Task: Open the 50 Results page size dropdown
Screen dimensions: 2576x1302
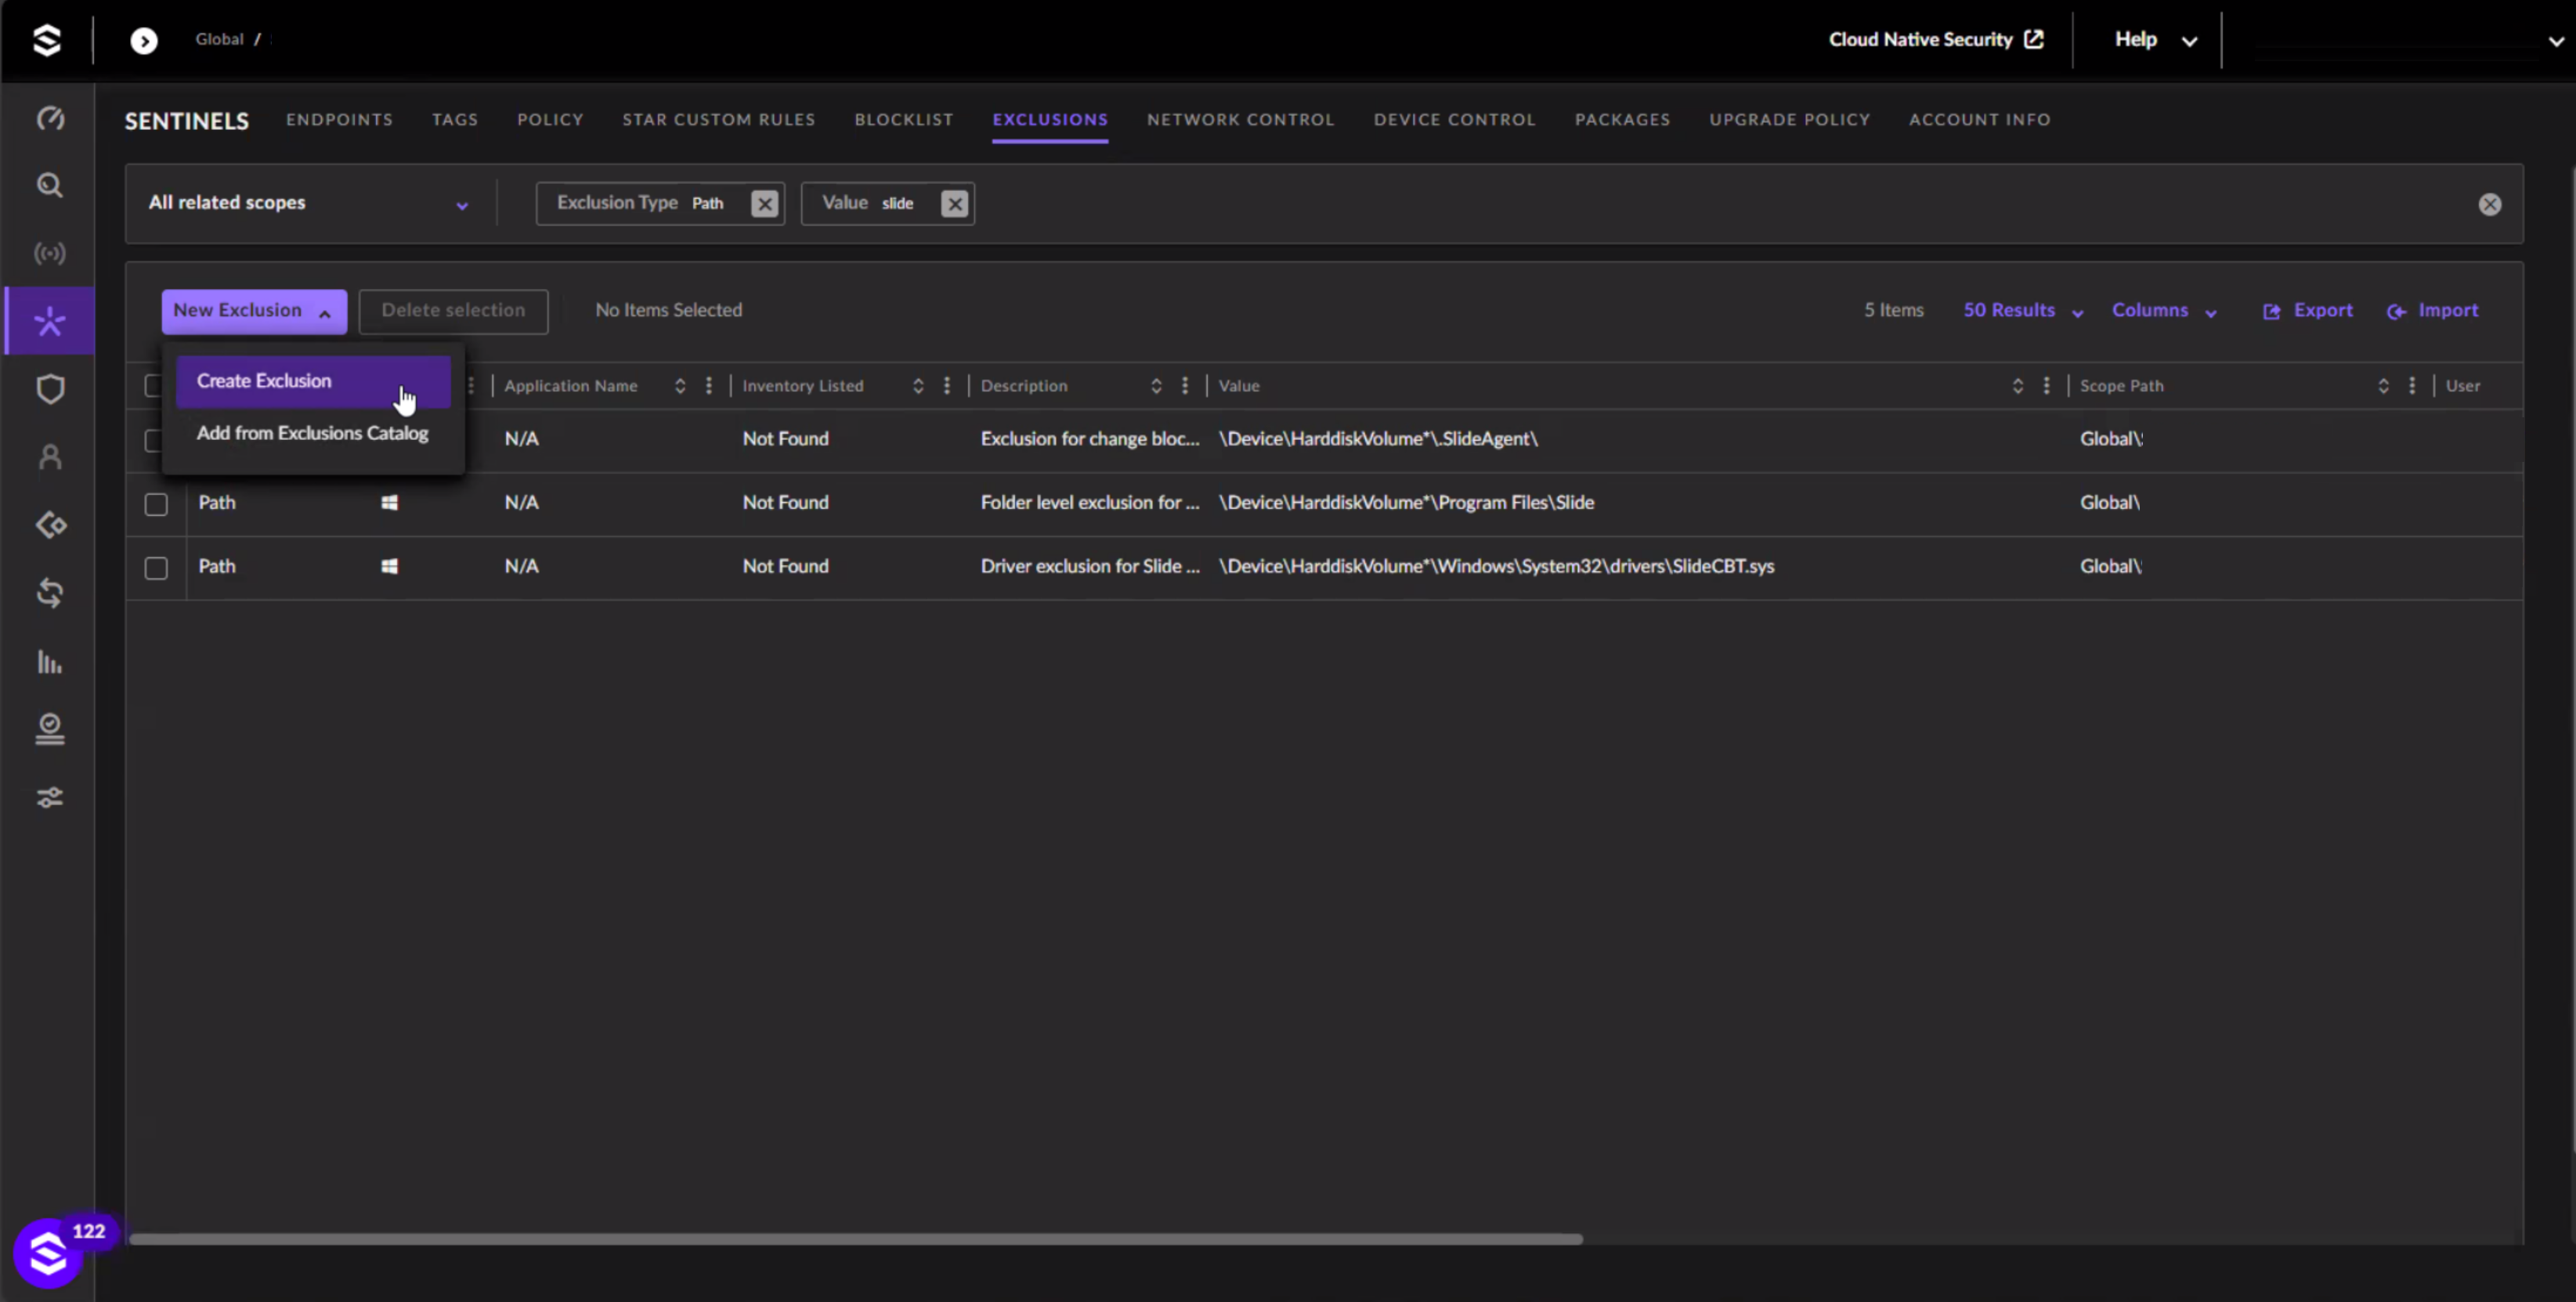Action: [x=2023, y=311]
